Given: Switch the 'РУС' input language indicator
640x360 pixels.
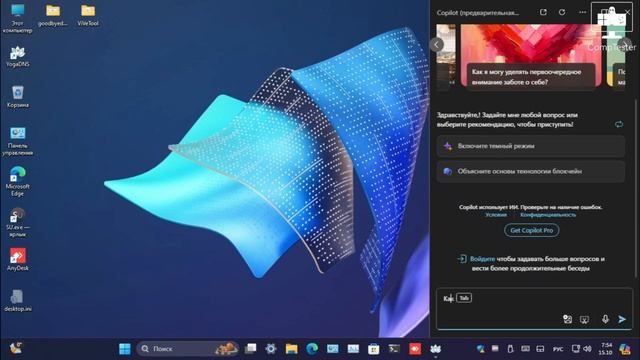Looking at the screenshot, I should pos(558,349).
